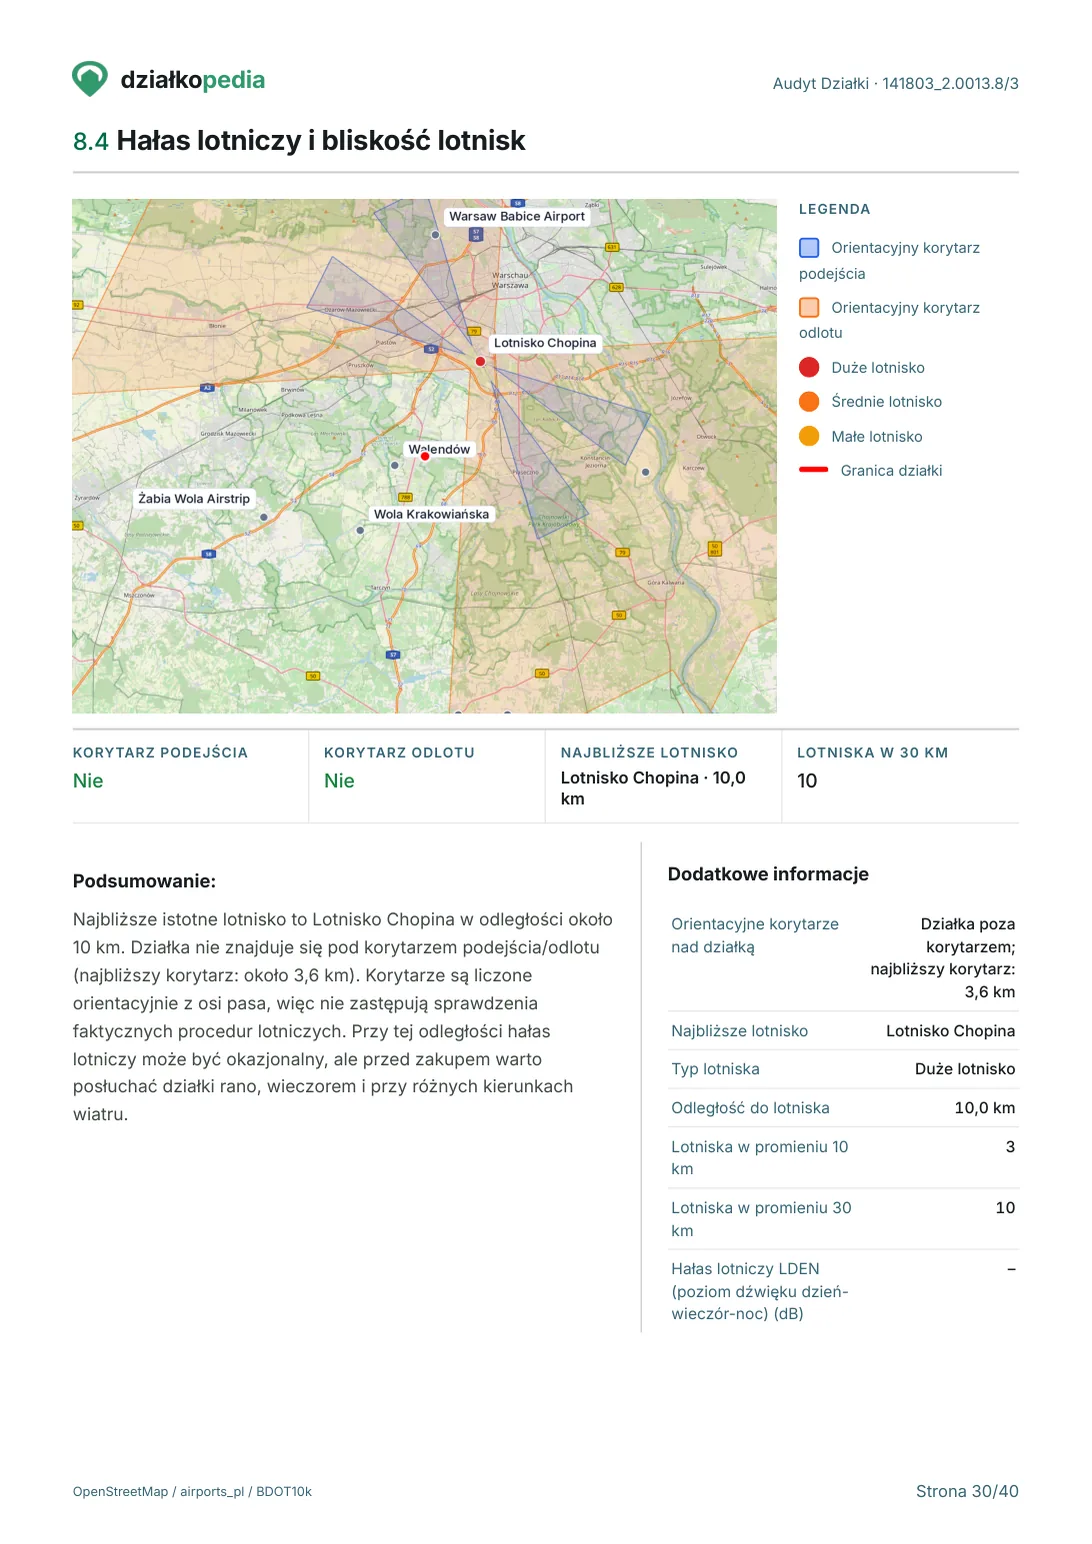Click the red parcel dot at Walendów
1092x1544 pixels.
[x=425, y=456]
